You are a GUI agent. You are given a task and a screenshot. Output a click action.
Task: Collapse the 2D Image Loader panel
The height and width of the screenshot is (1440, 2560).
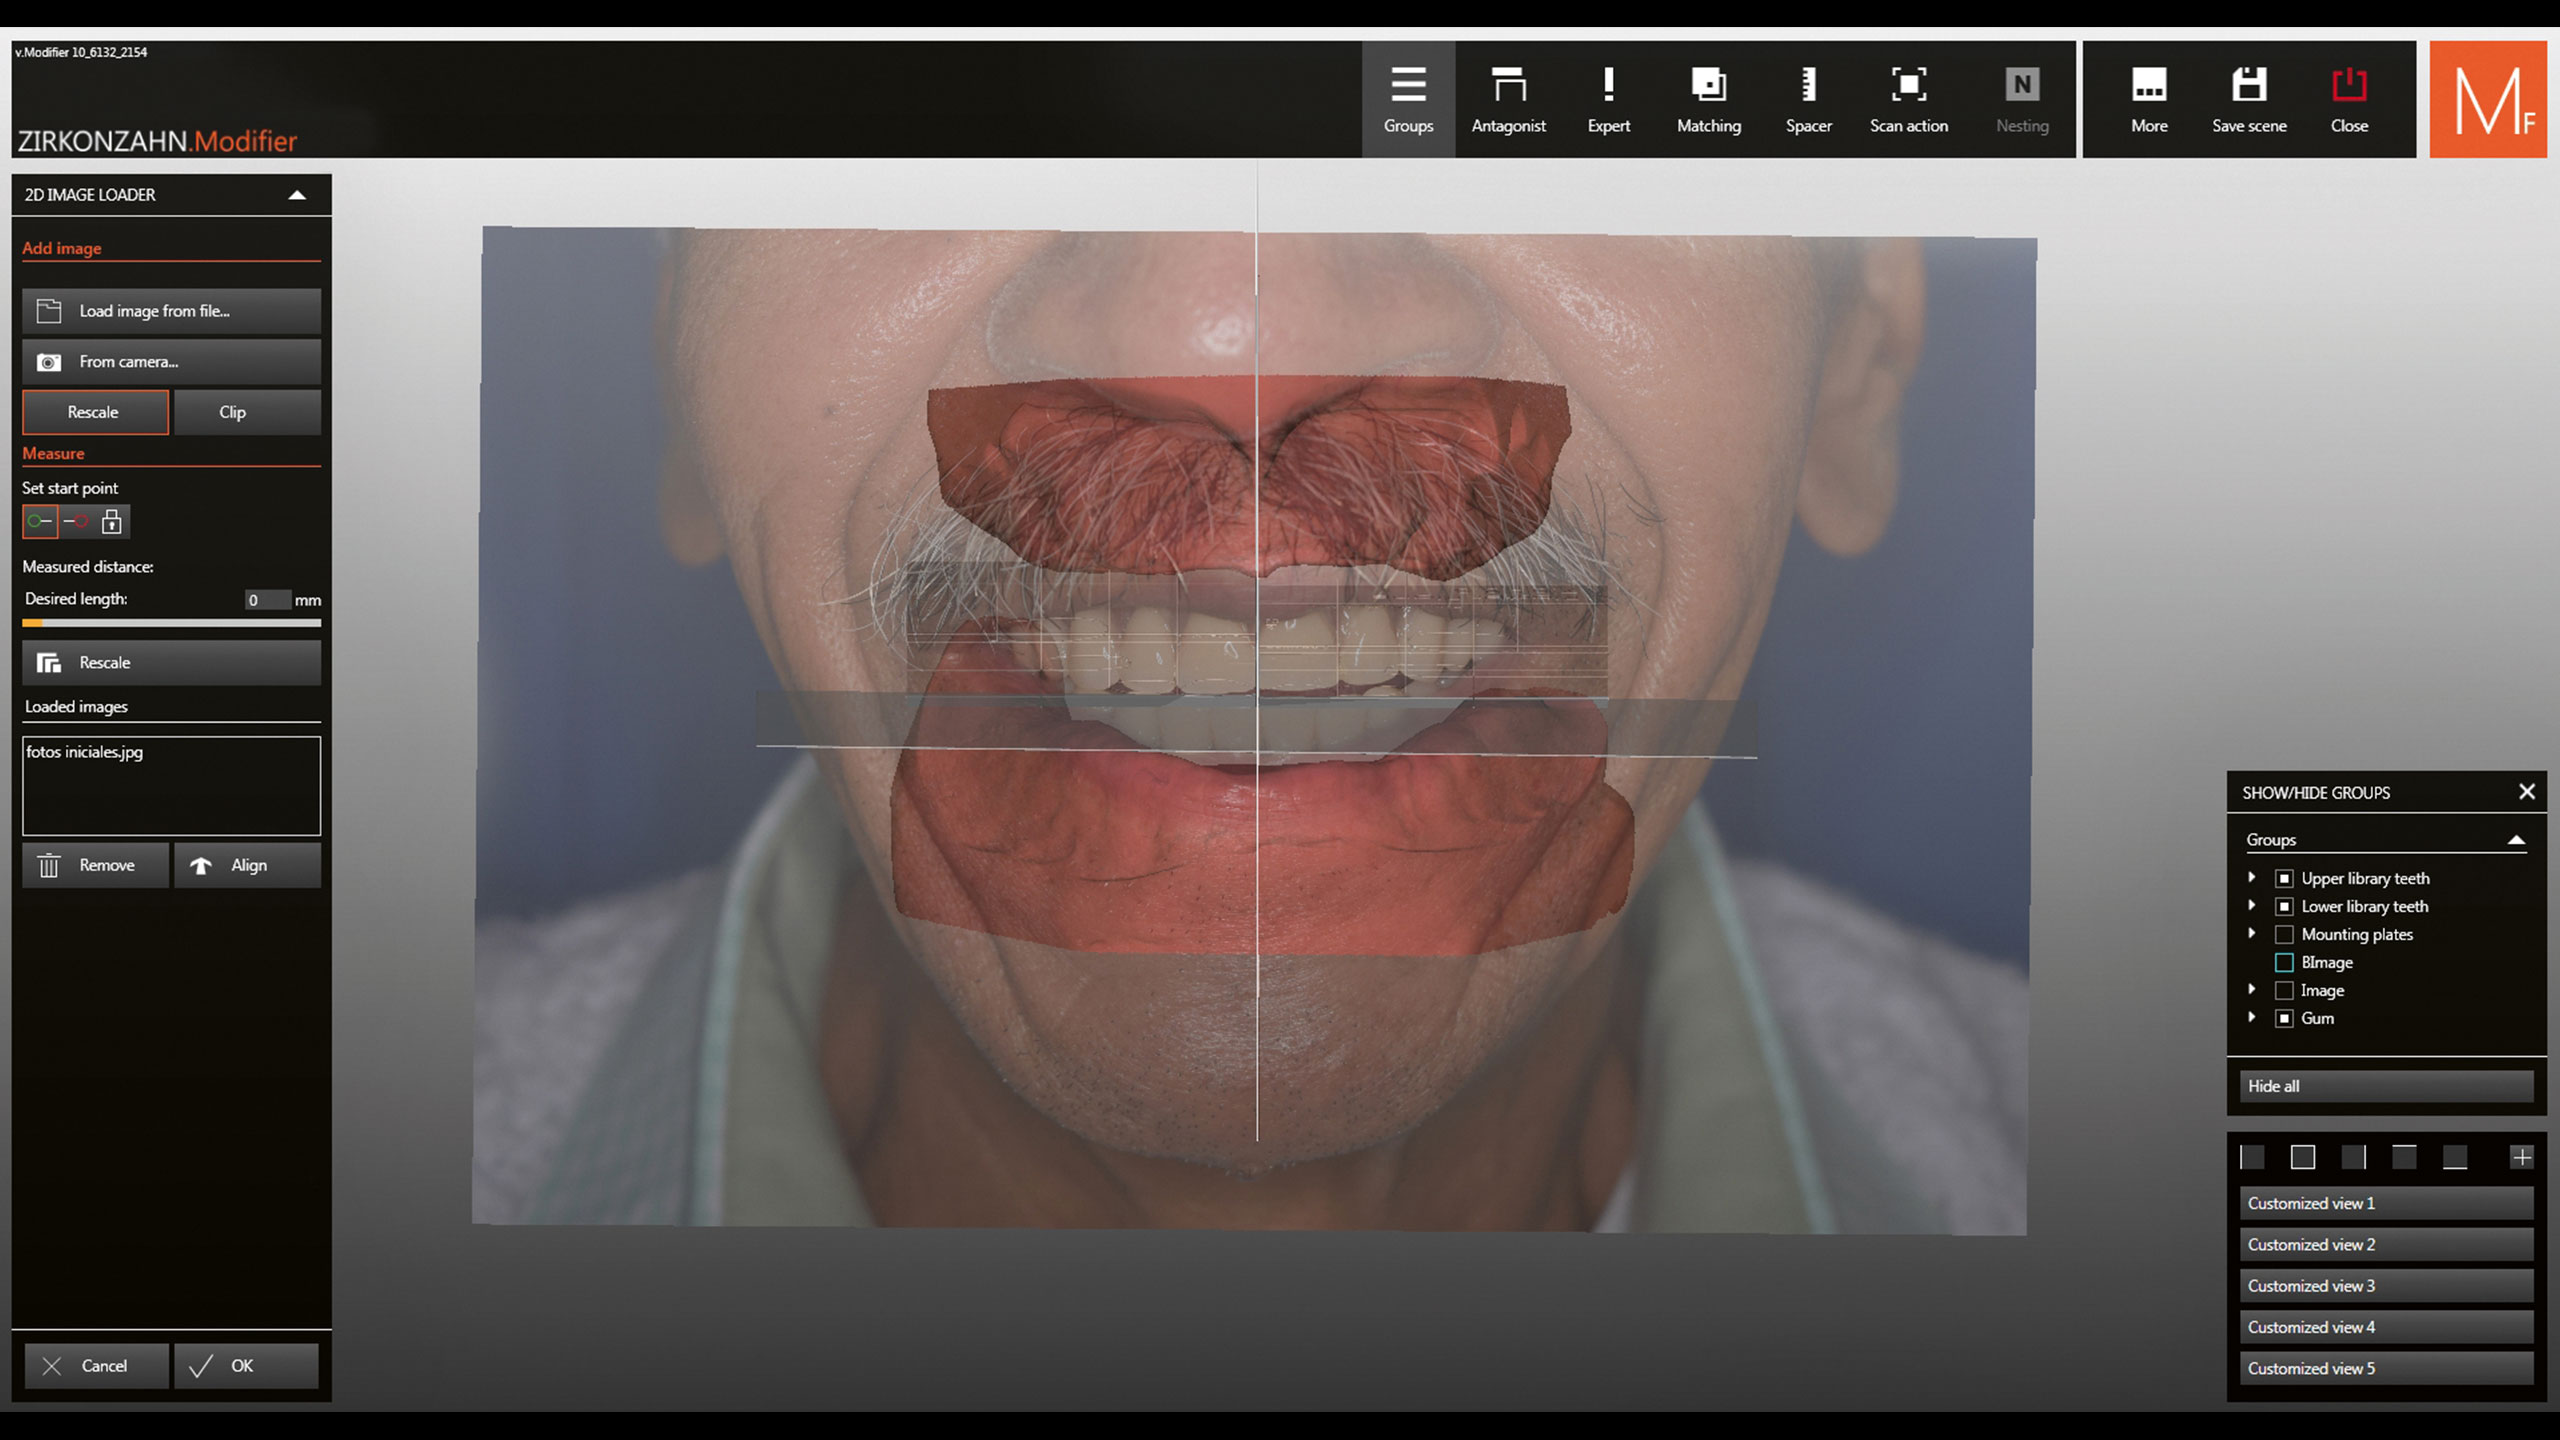297,195
